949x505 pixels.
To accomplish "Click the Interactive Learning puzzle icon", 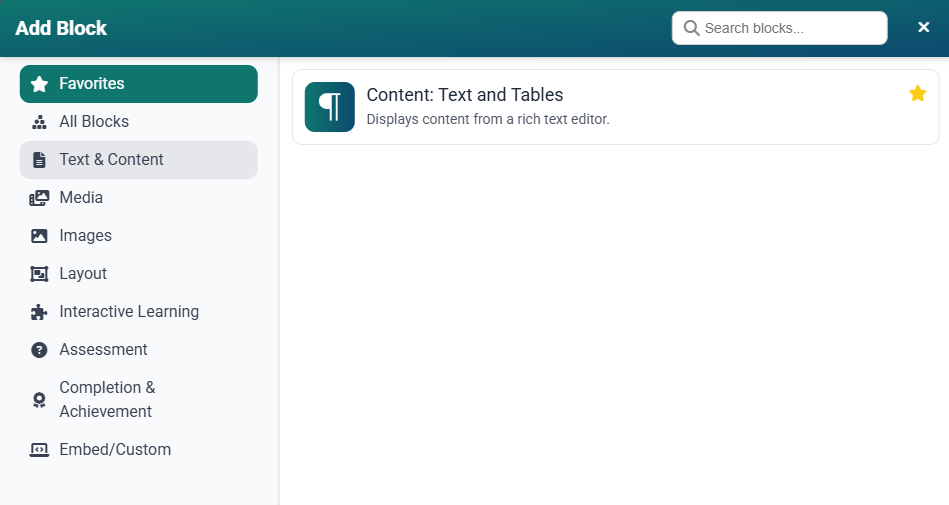I will point(39,312).
